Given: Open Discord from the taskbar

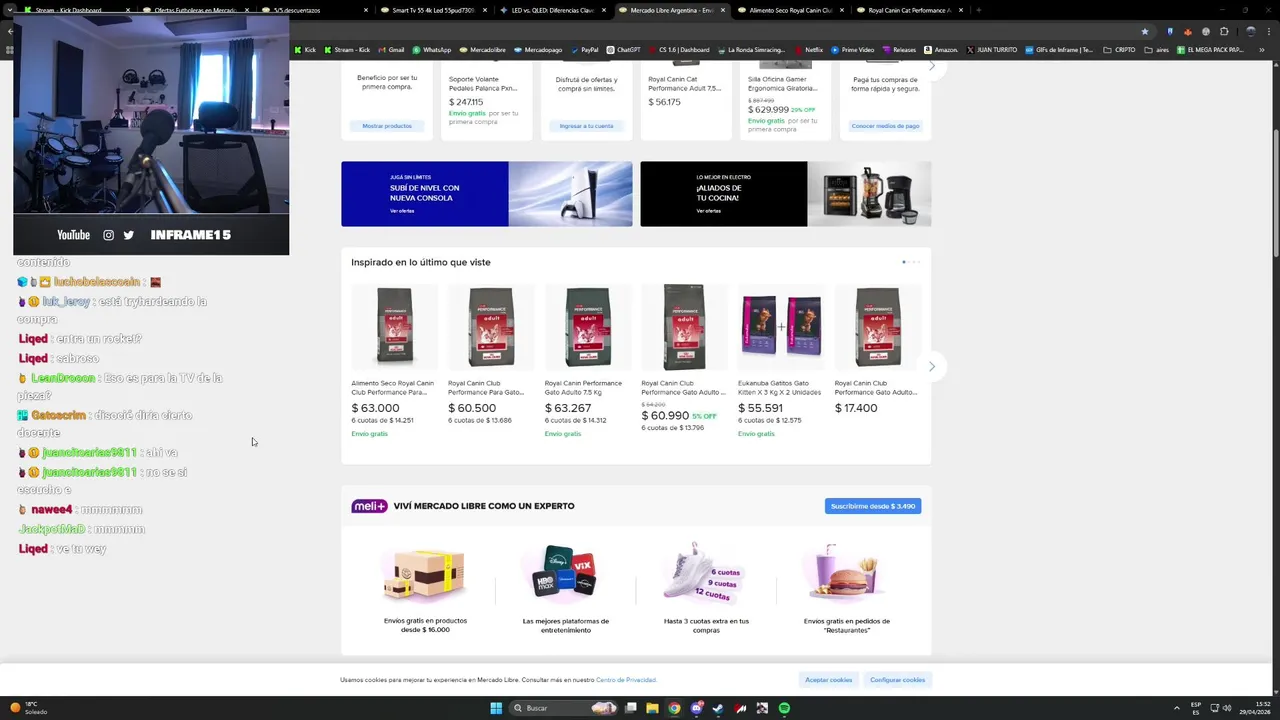Looking at the screenshot, I should coord(696,708).
